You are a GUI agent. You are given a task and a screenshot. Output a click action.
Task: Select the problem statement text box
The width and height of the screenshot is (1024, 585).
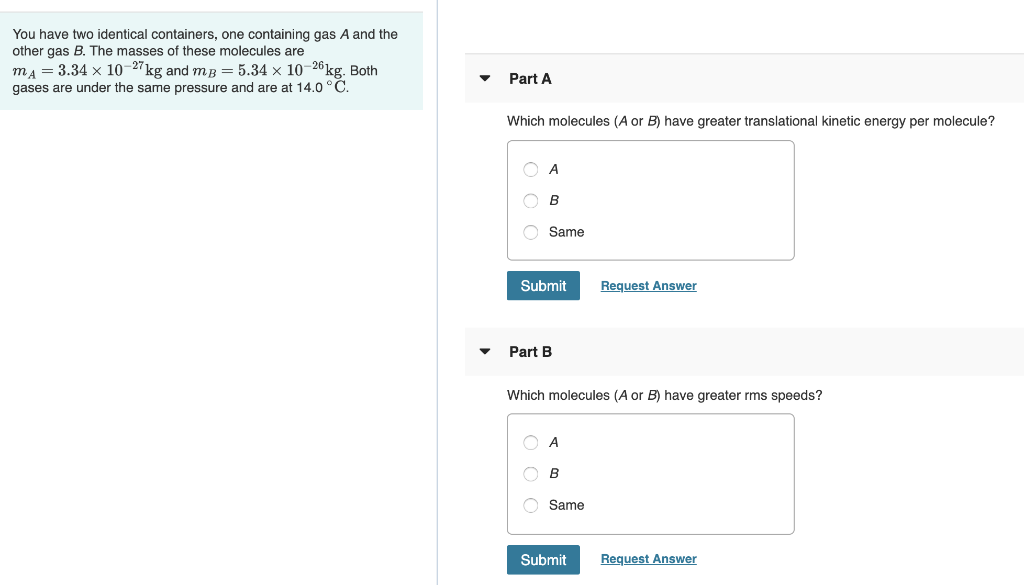pyautogui.click(x=211, y=60)
